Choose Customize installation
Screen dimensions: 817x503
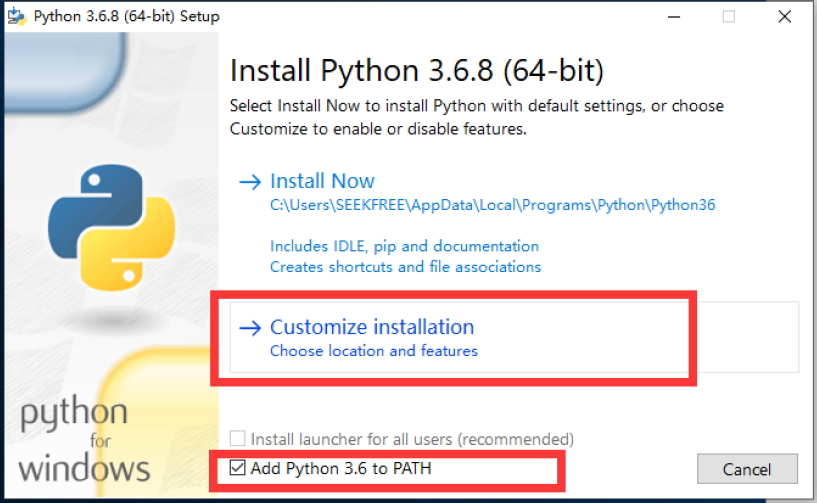[x=514, y=337]
